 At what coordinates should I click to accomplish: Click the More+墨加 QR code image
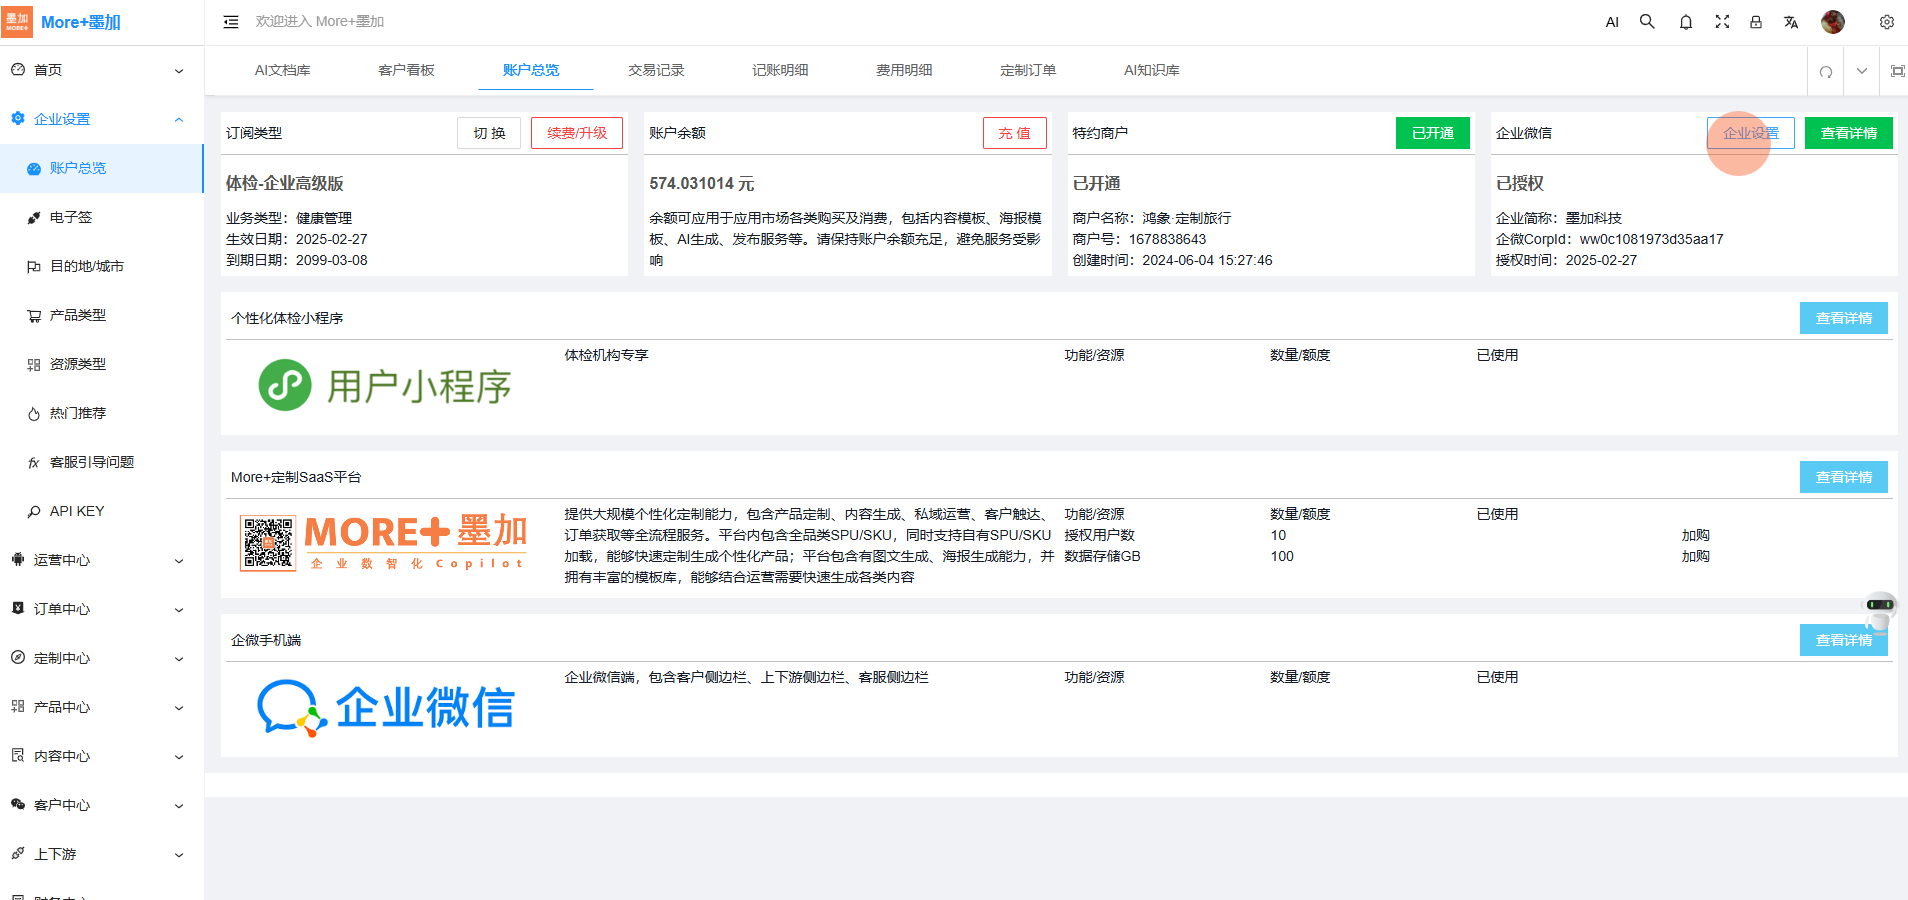[x=268, y=543]
